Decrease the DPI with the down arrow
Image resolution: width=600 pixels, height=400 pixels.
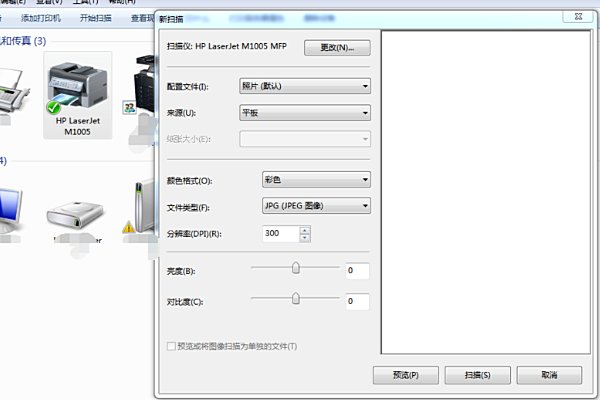[305, 238]
